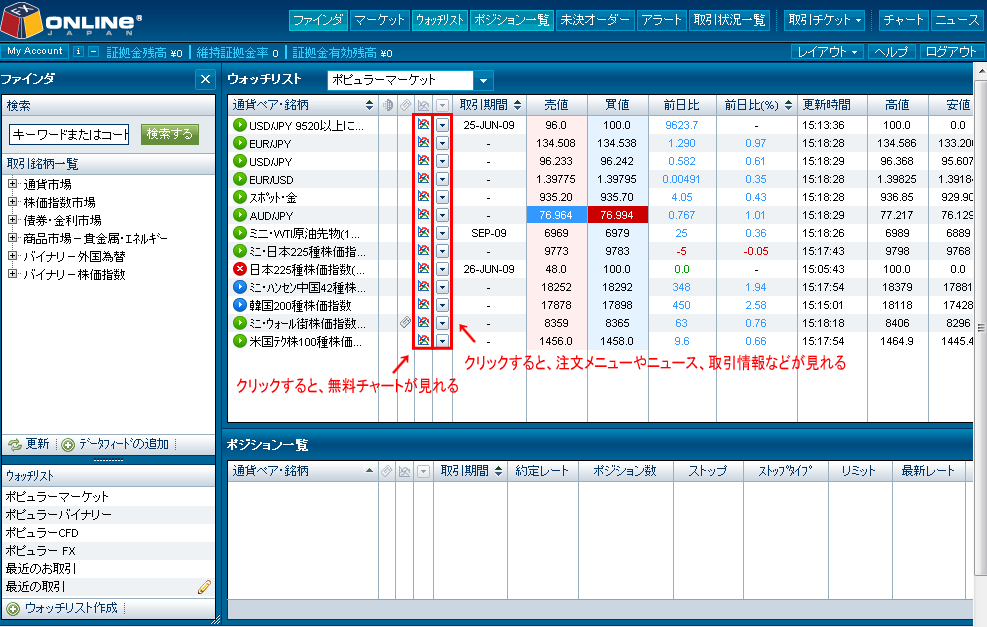This screenshot has width=987, height=627.
Task: Click the ticket icon in the ミニ・ウォール街株価指数 row
Action: click(x=406, y=322)
